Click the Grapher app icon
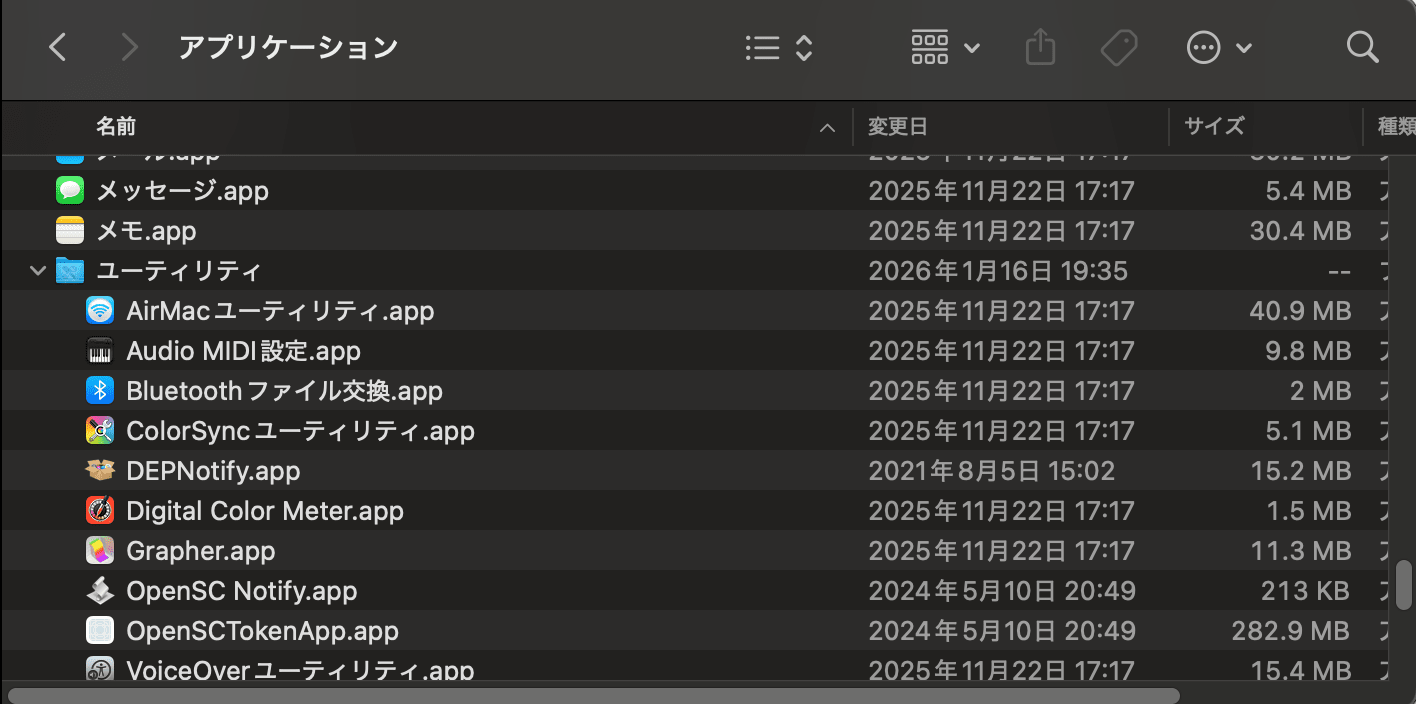 [x=100, y=550]
